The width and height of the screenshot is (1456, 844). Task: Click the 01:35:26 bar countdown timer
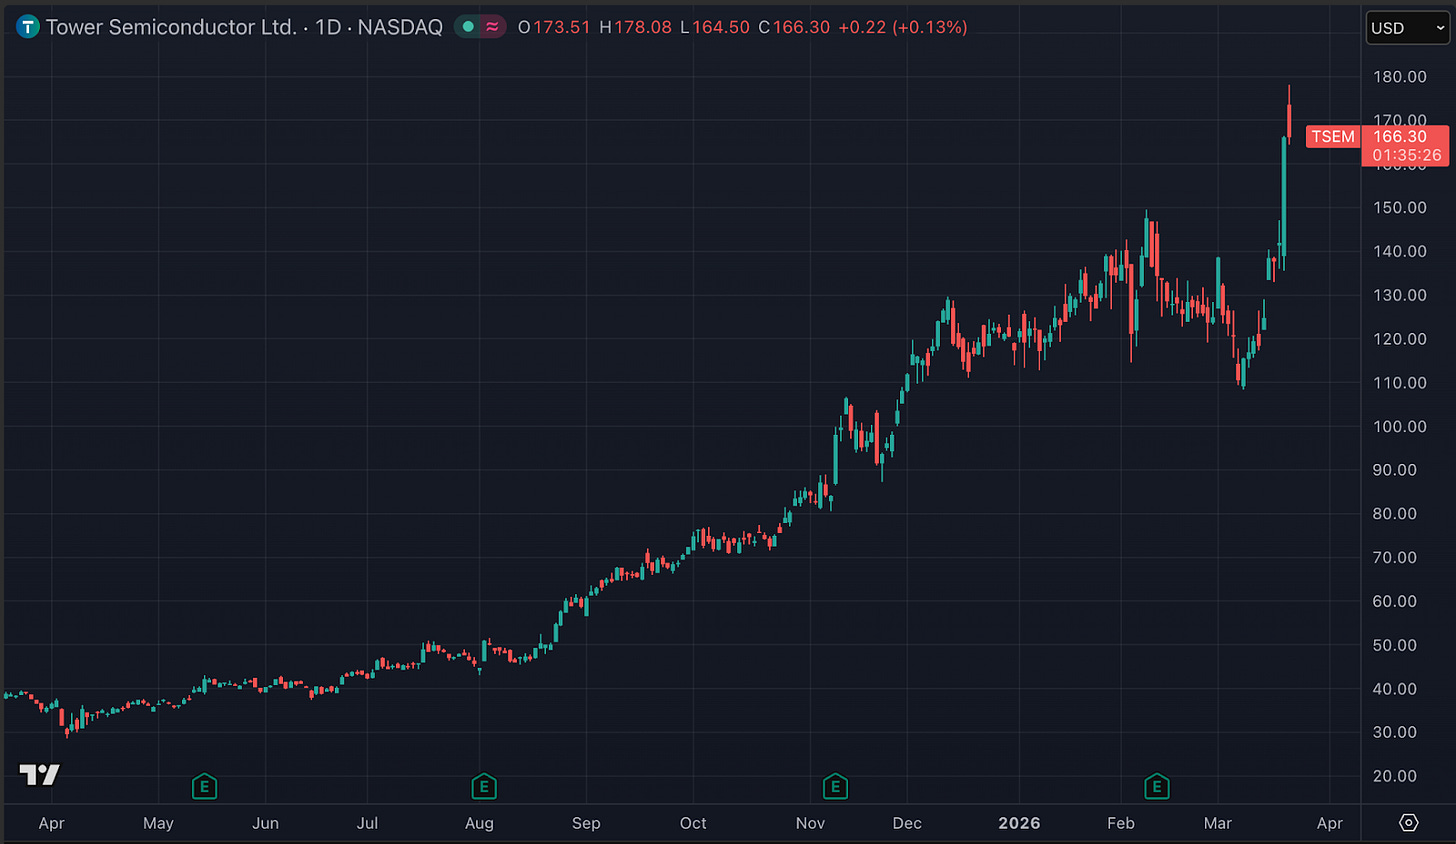click(x=1407, y=155)
